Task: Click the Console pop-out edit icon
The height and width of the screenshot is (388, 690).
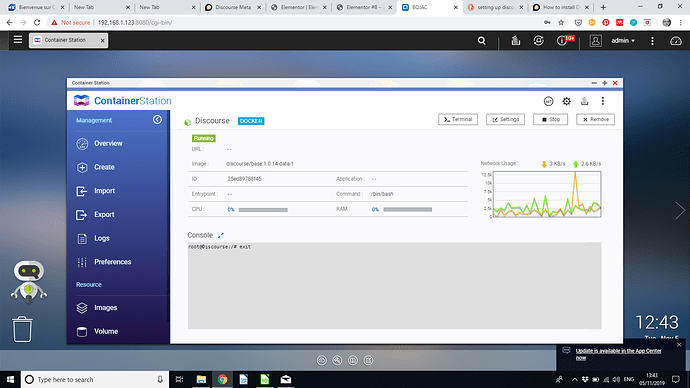Action: coord(220,235)
